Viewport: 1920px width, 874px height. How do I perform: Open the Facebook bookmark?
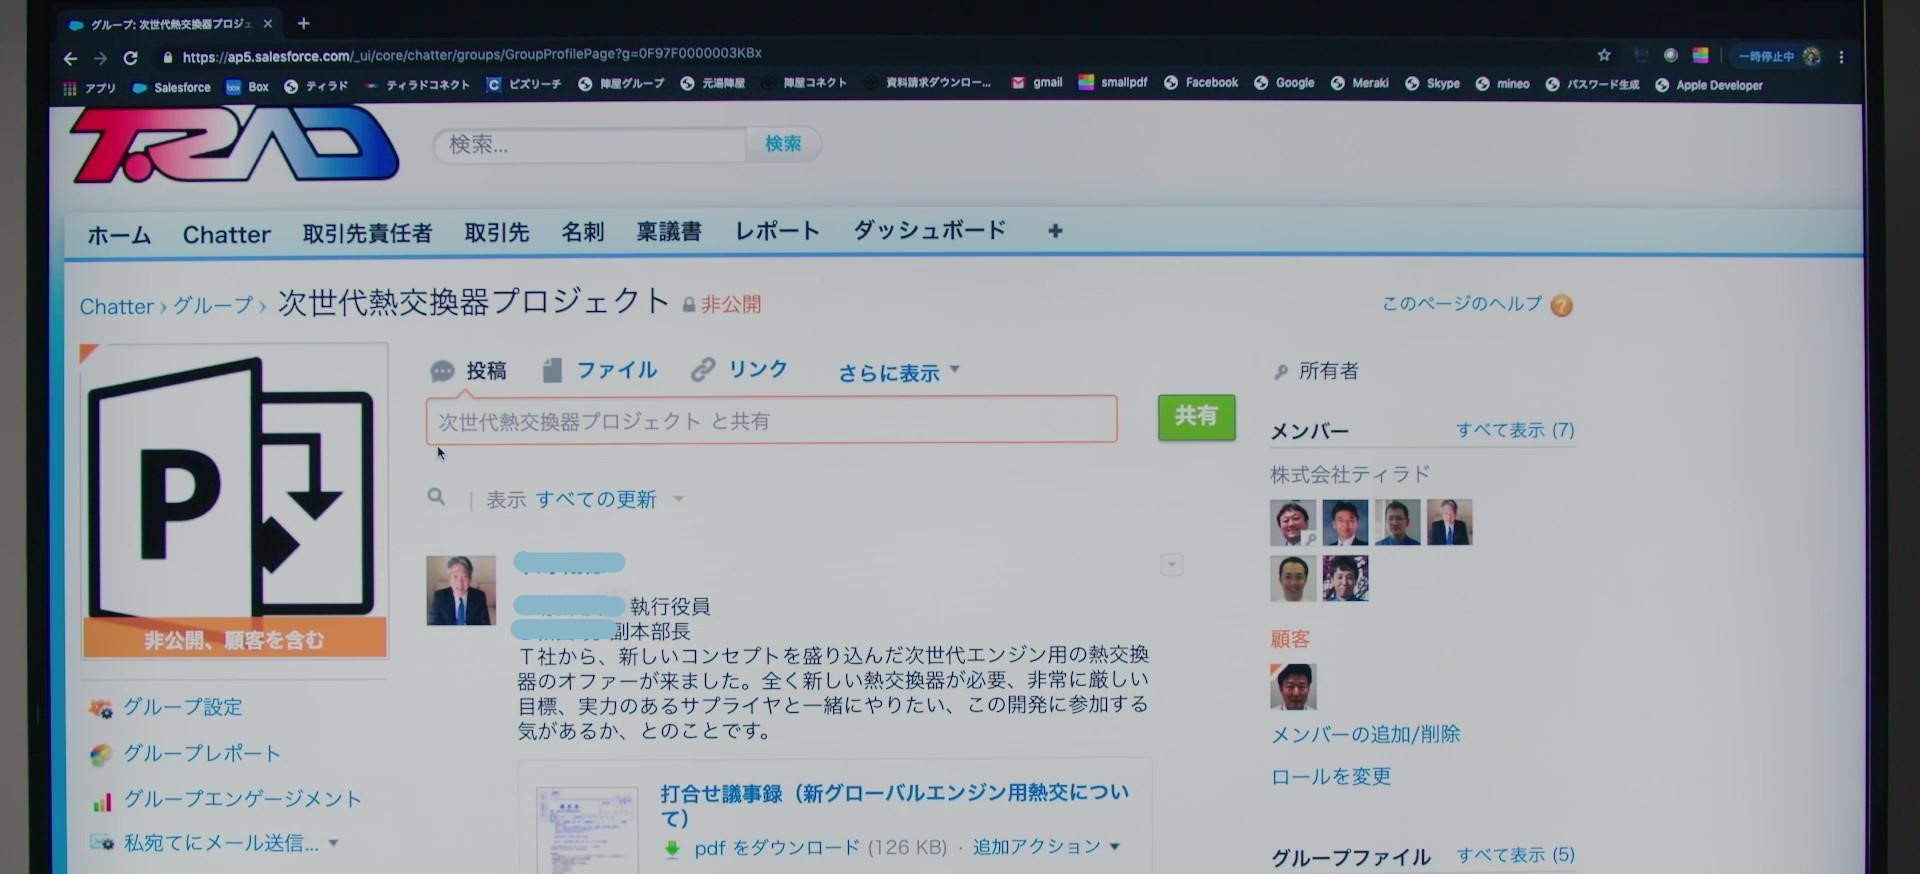click(1201, 83)
